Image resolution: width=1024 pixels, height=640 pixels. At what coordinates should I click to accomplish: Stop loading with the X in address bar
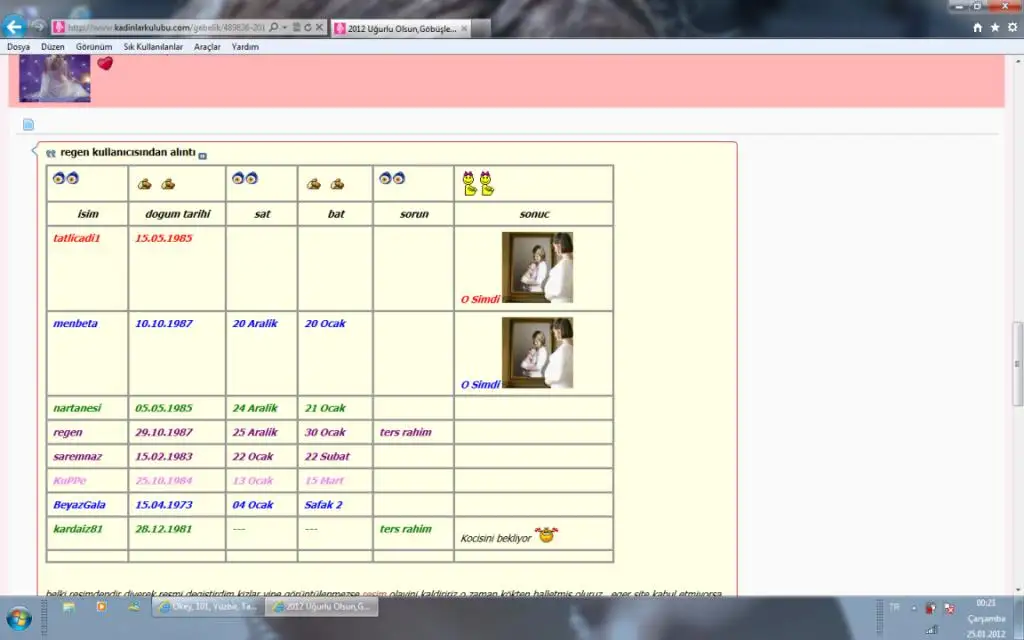(x=319, y=27)
